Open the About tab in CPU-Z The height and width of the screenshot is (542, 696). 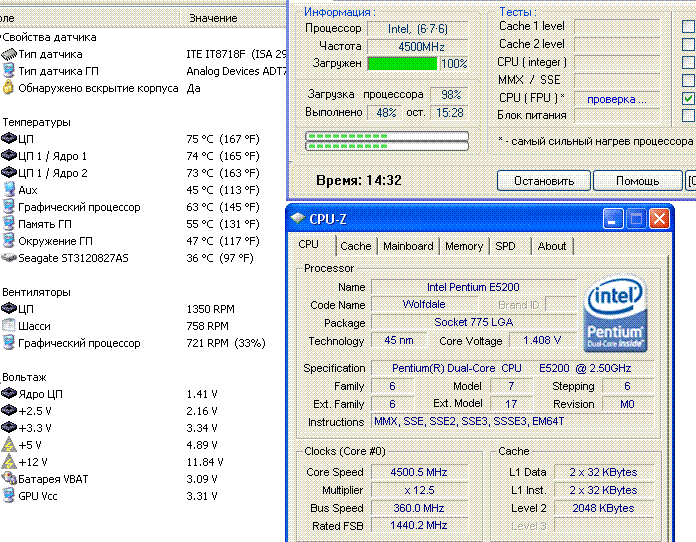(x=552, y=246)
